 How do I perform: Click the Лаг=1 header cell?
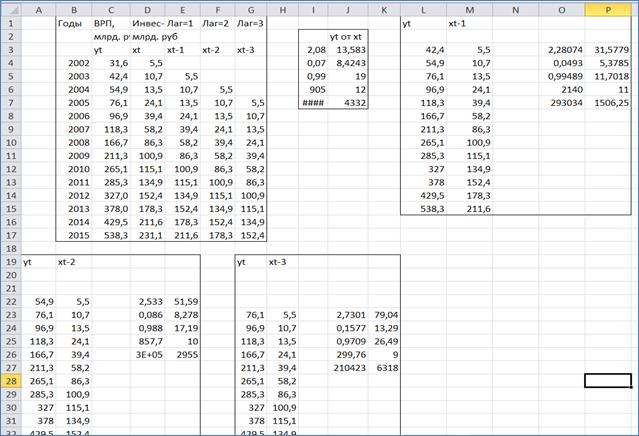pos(180,22)
